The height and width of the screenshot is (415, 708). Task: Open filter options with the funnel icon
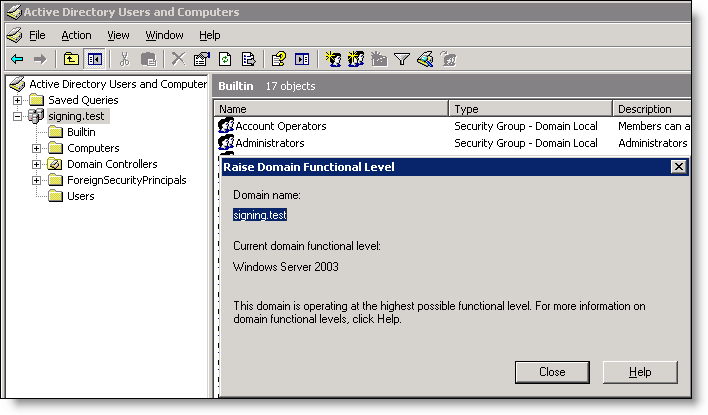click(402, 60)
